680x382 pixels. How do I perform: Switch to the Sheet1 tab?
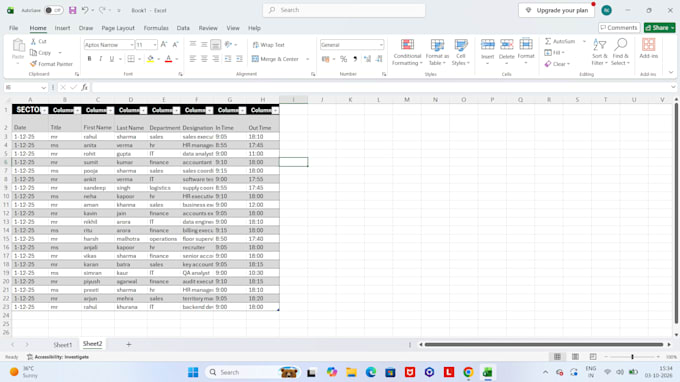(62, 345)
